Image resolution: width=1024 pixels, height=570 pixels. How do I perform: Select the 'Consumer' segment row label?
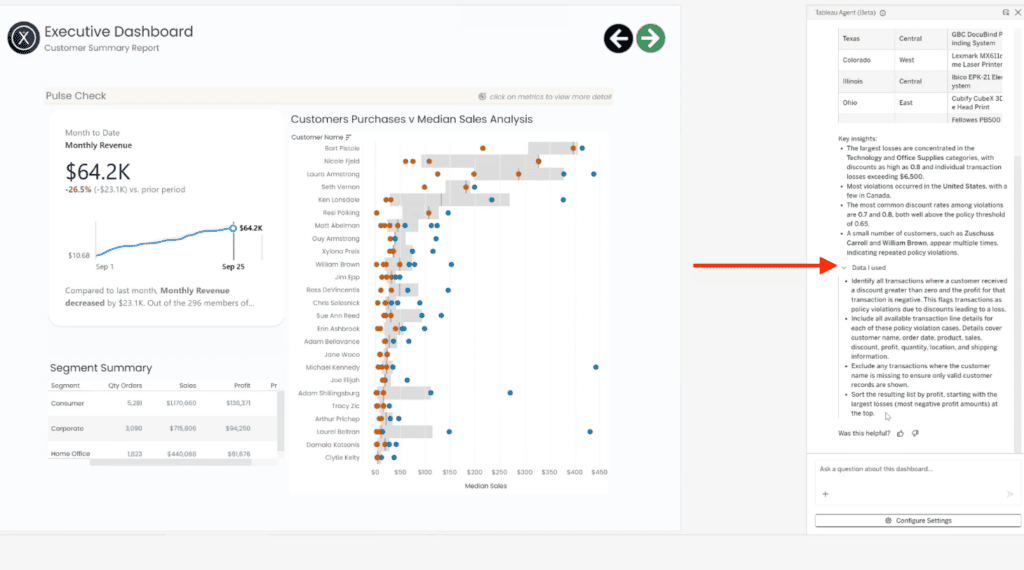pos(67,404)
